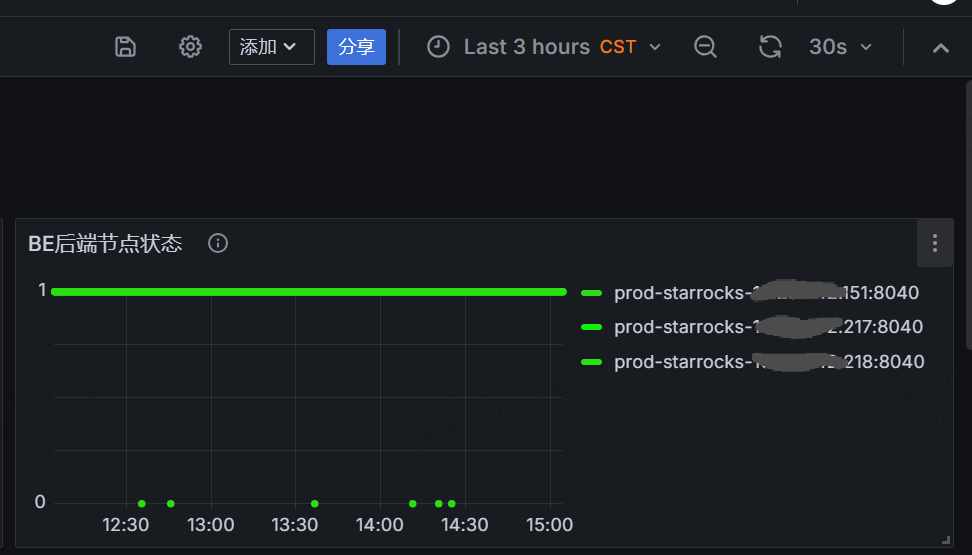Click the info icon beside BE后端节点状态

(x=218, y=243)
